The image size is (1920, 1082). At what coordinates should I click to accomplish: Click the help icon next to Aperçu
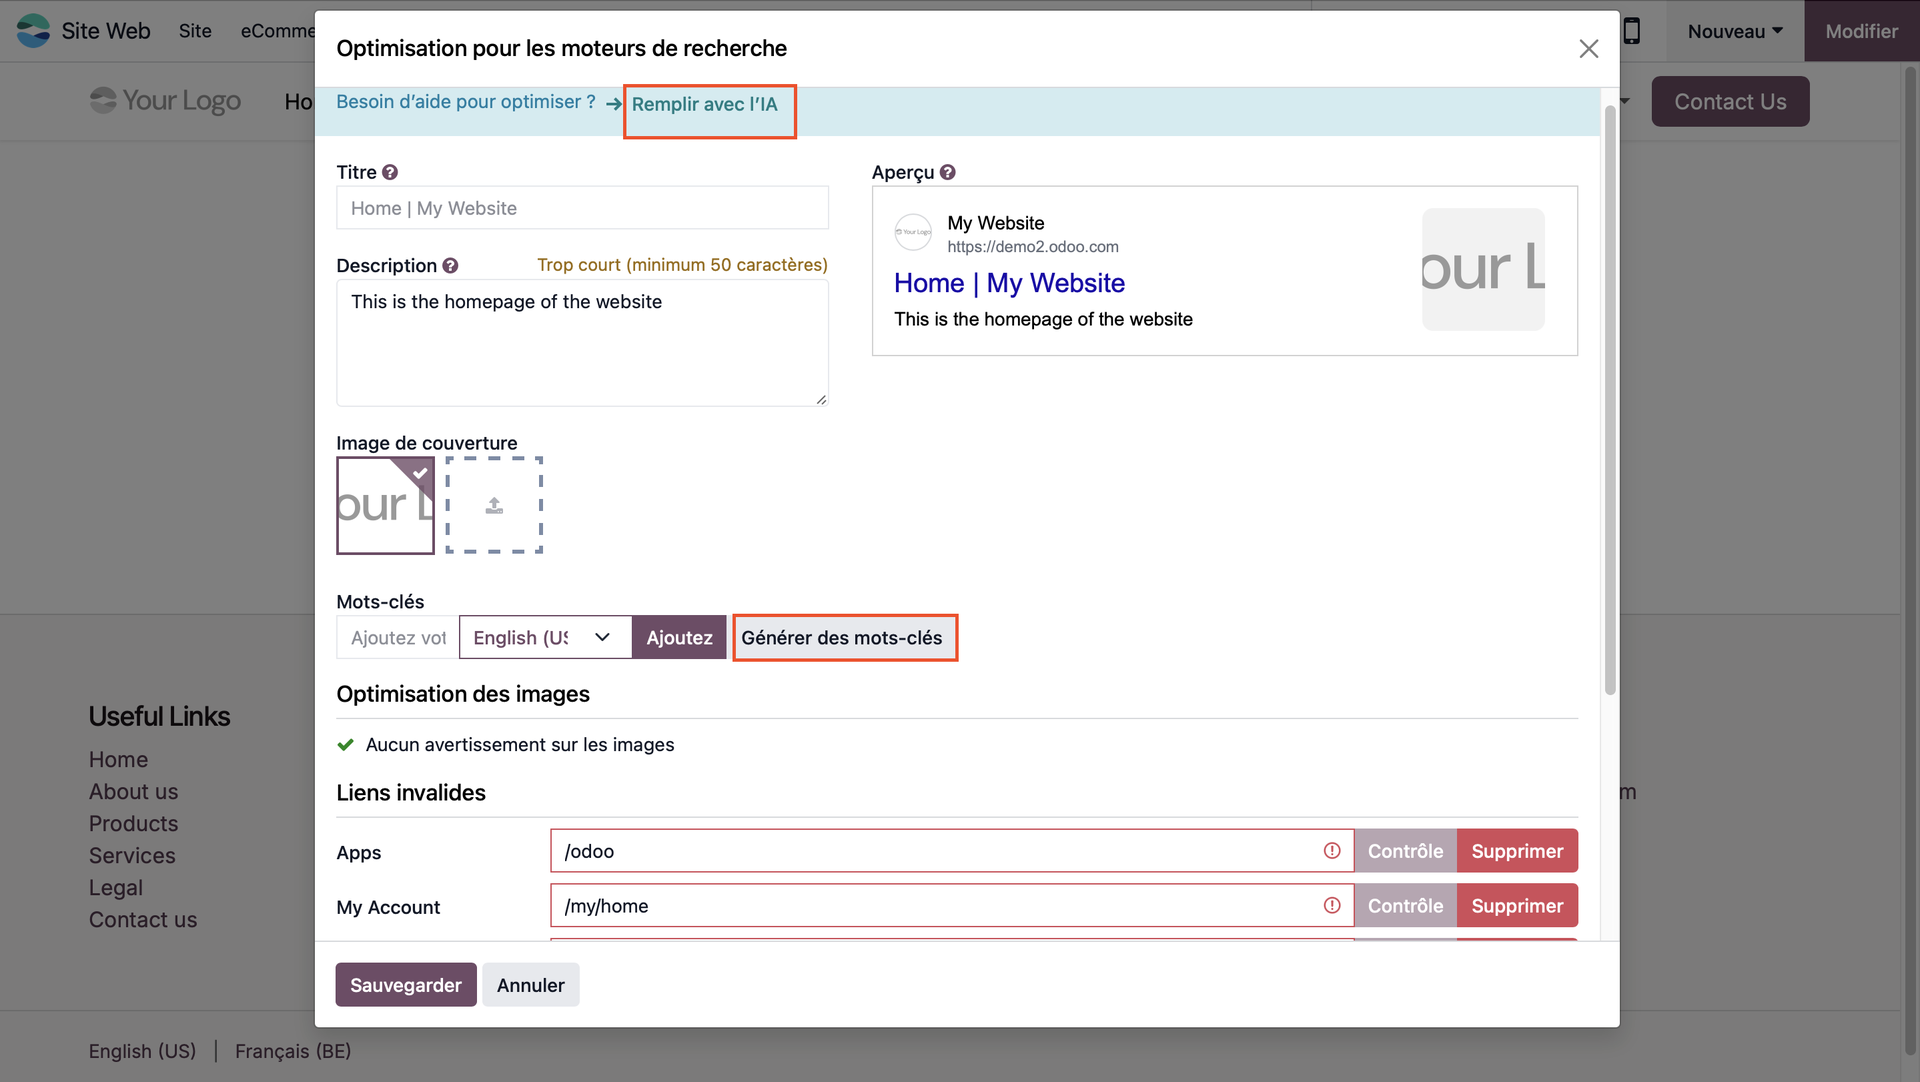coord(948,172)
